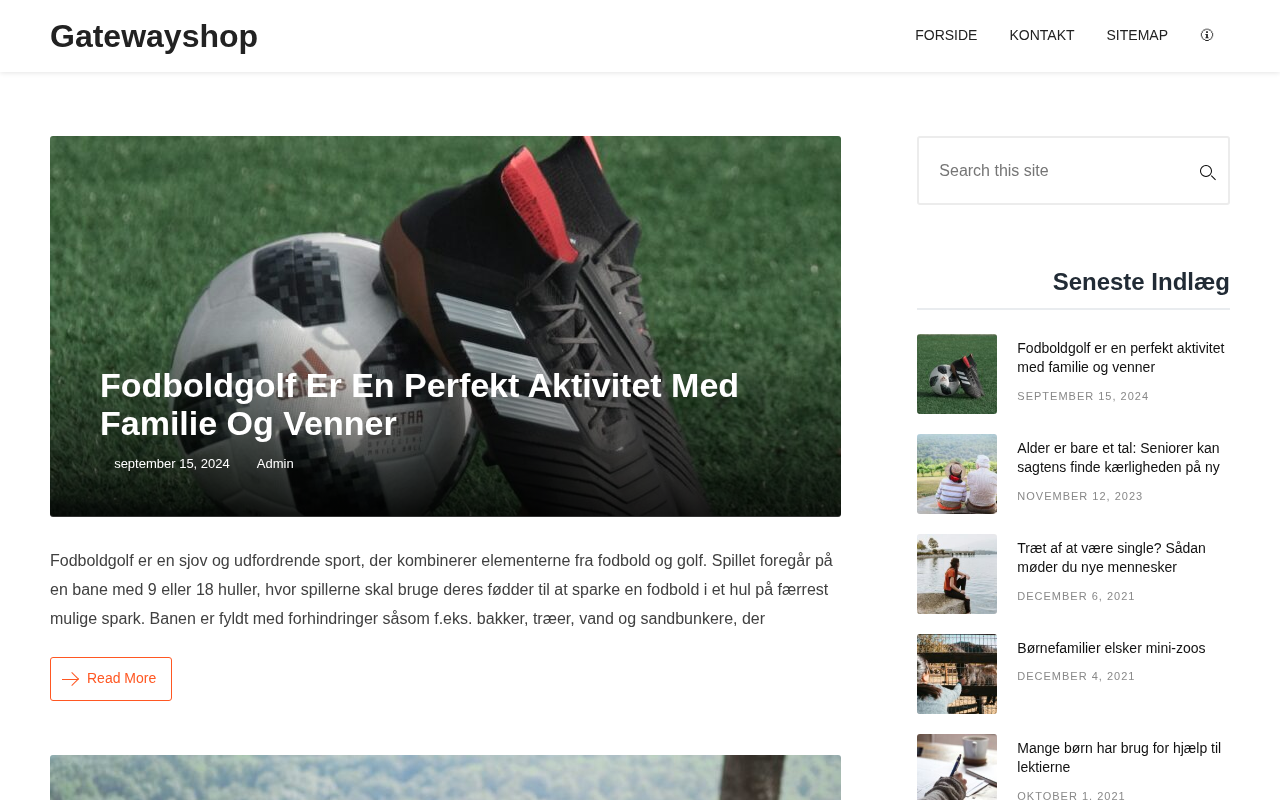The height and width of the screenshot is (800, 1280).
Task: Click the search magnifier icon
Action: coord(1207,172)
